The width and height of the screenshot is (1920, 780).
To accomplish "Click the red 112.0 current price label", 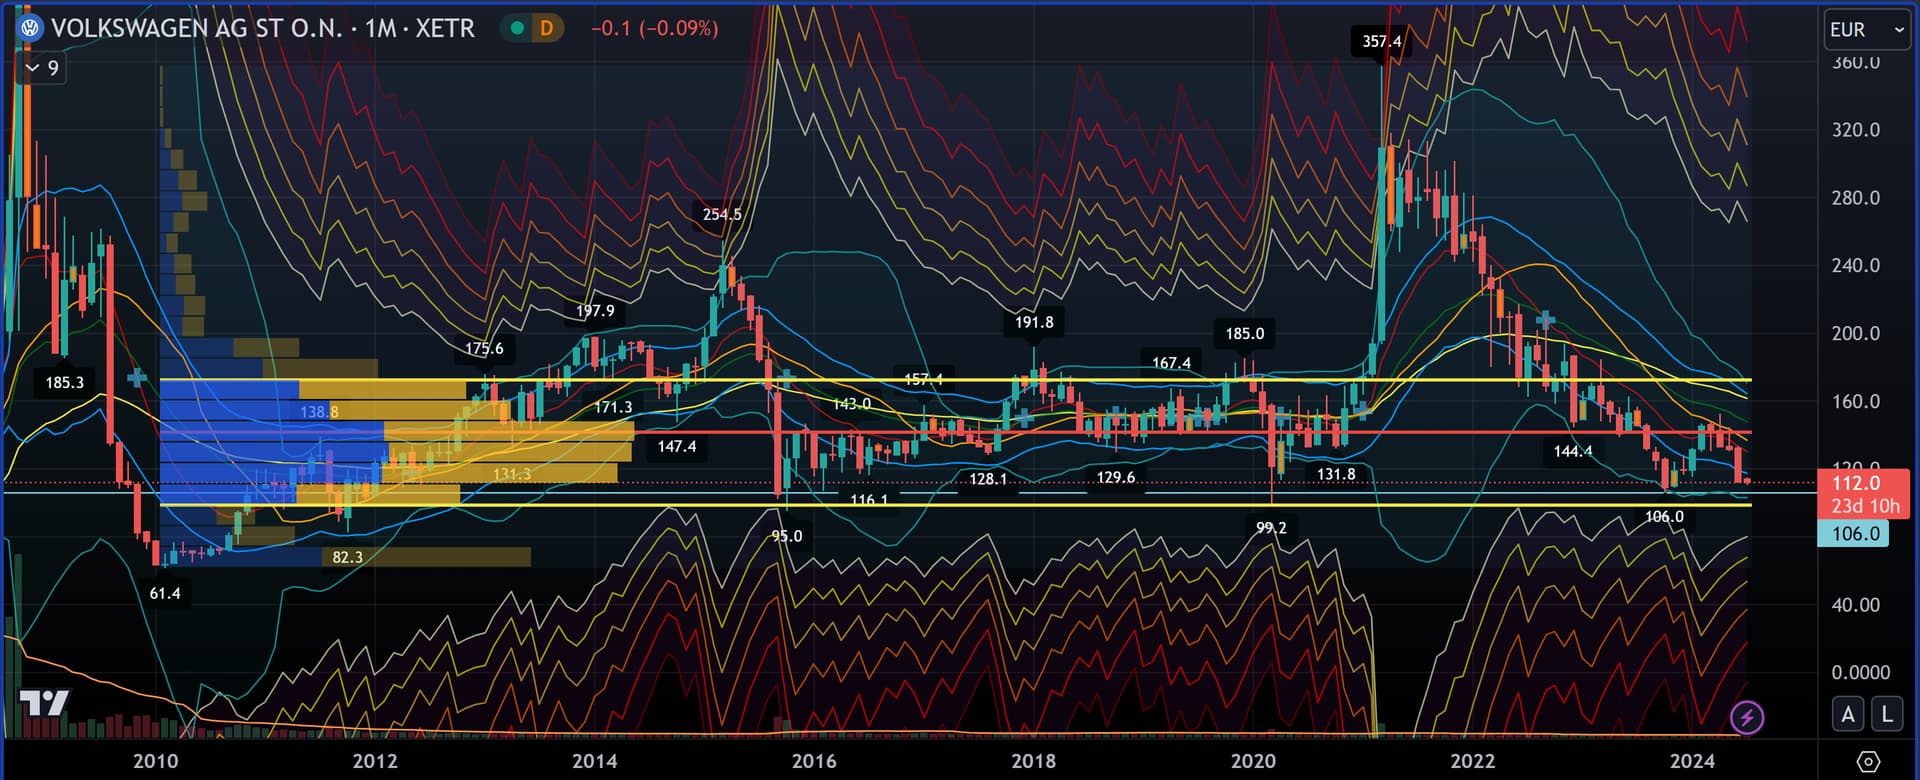I will tap(1856, 483).
